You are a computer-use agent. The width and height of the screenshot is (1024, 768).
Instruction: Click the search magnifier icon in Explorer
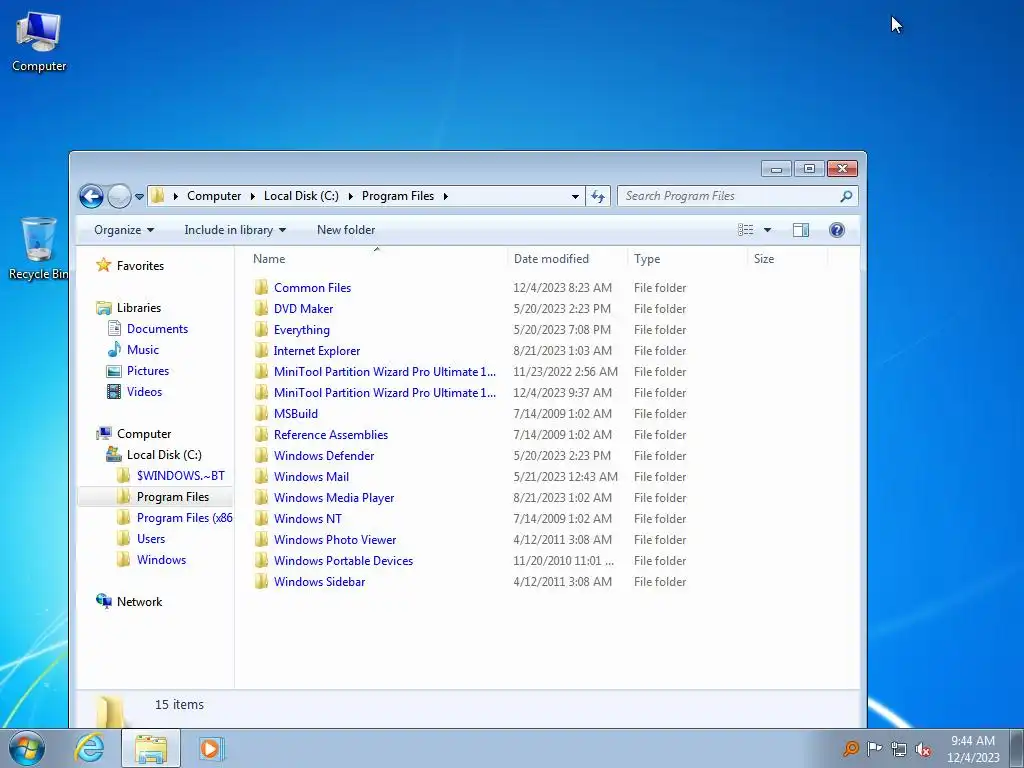pyautogui.click(x=846, y=196)
